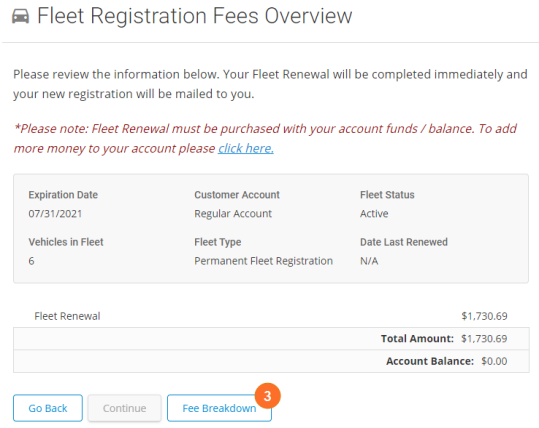The image size is (539, 428).
Task: Click the Fleet Type label
Action: click(218, 242)
